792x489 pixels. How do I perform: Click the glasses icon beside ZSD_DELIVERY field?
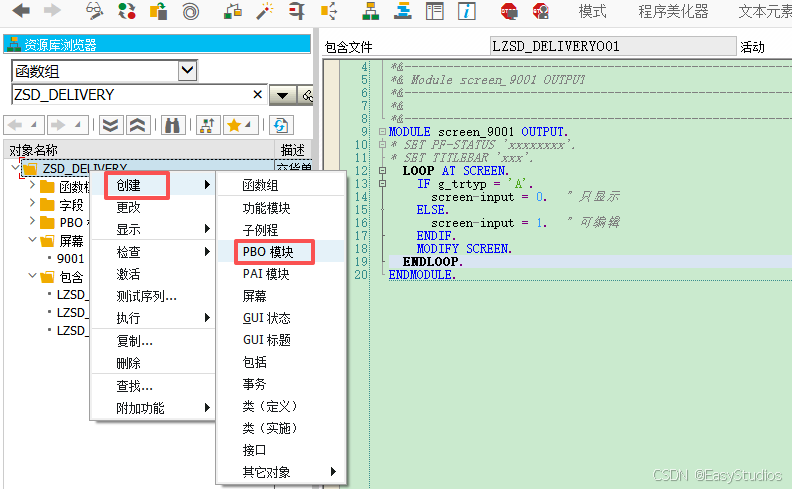[306, 95]
